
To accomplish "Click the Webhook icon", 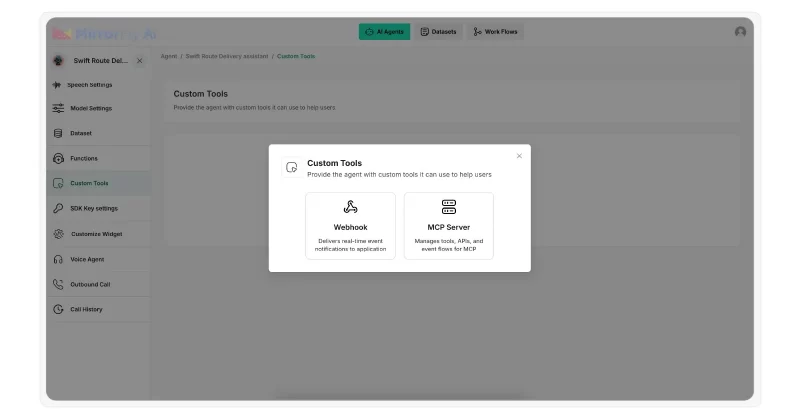I will click(x=350, y=207).
